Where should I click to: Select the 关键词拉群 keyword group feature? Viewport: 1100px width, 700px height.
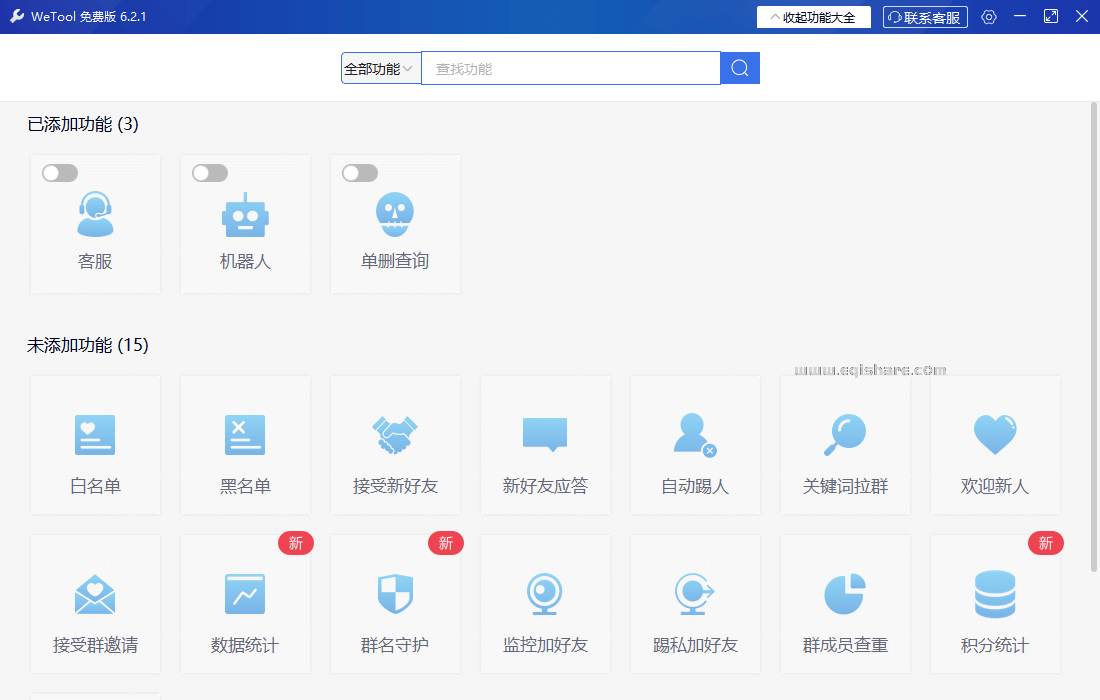click(845, 445)
